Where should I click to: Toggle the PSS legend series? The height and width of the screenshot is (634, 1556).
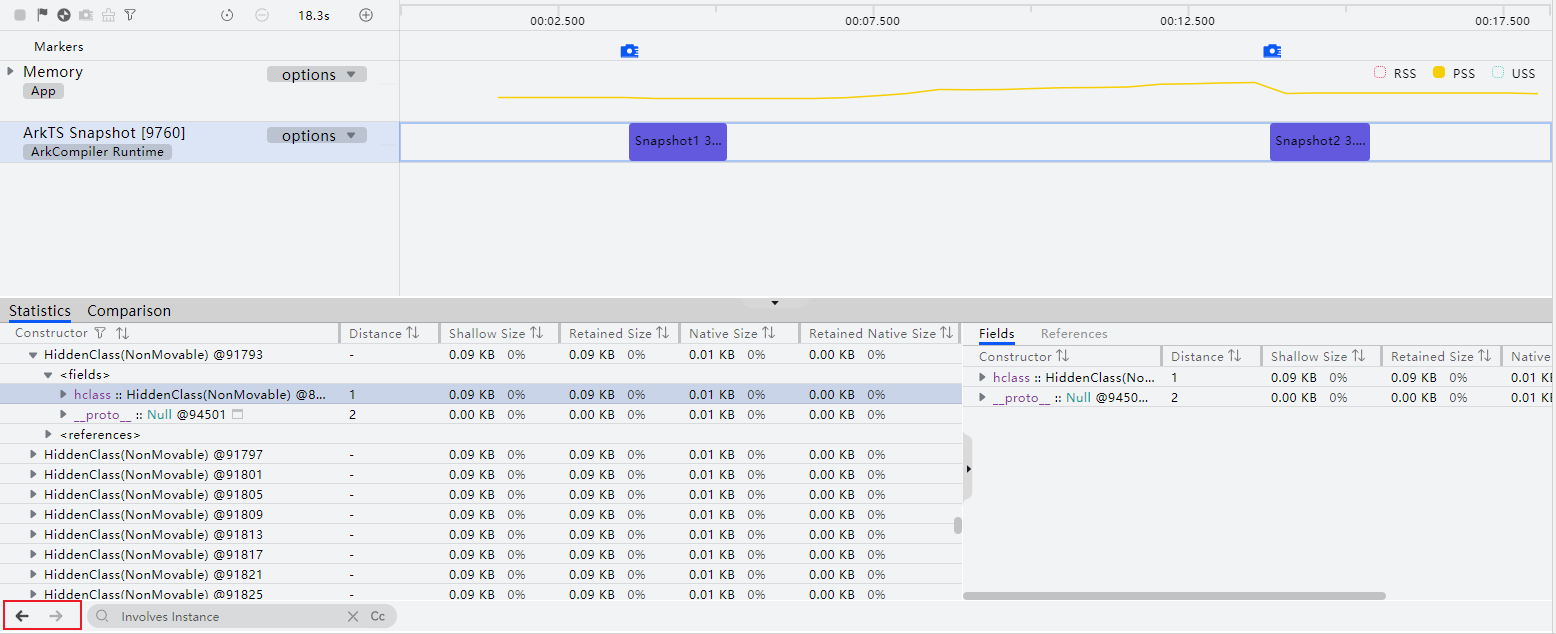click(1454, 73)
